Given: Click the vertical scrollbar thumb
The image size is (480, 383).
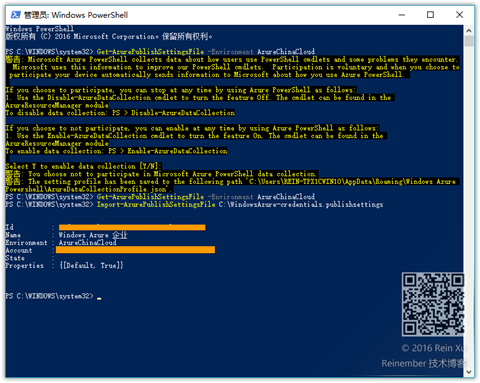Looking at the screenshot, I should (469, 41).
